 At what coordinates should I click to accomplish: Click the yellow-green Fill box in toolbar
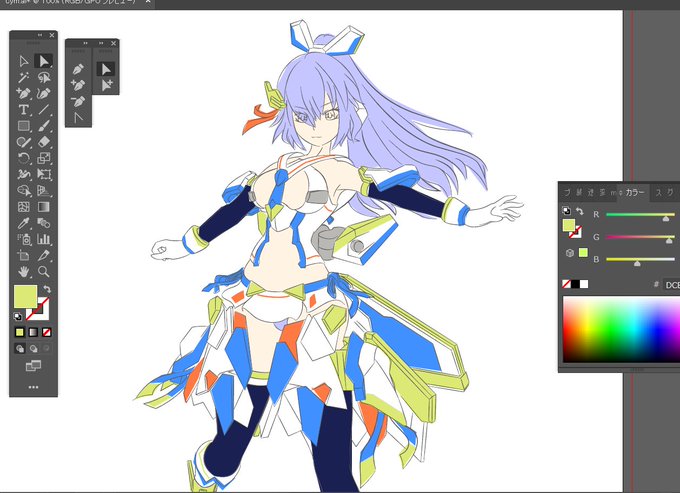click(26, 297)
